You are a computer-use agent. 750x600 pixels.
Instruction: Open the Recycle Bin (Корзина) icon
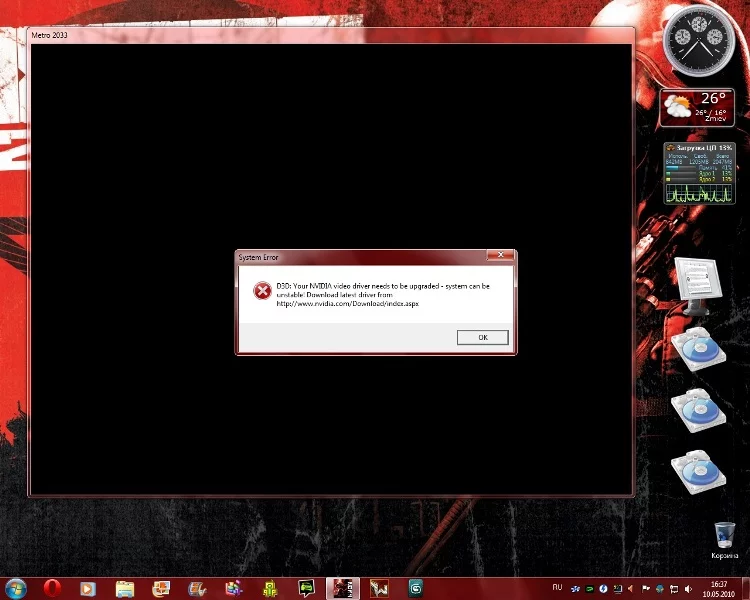click(724, 540)
